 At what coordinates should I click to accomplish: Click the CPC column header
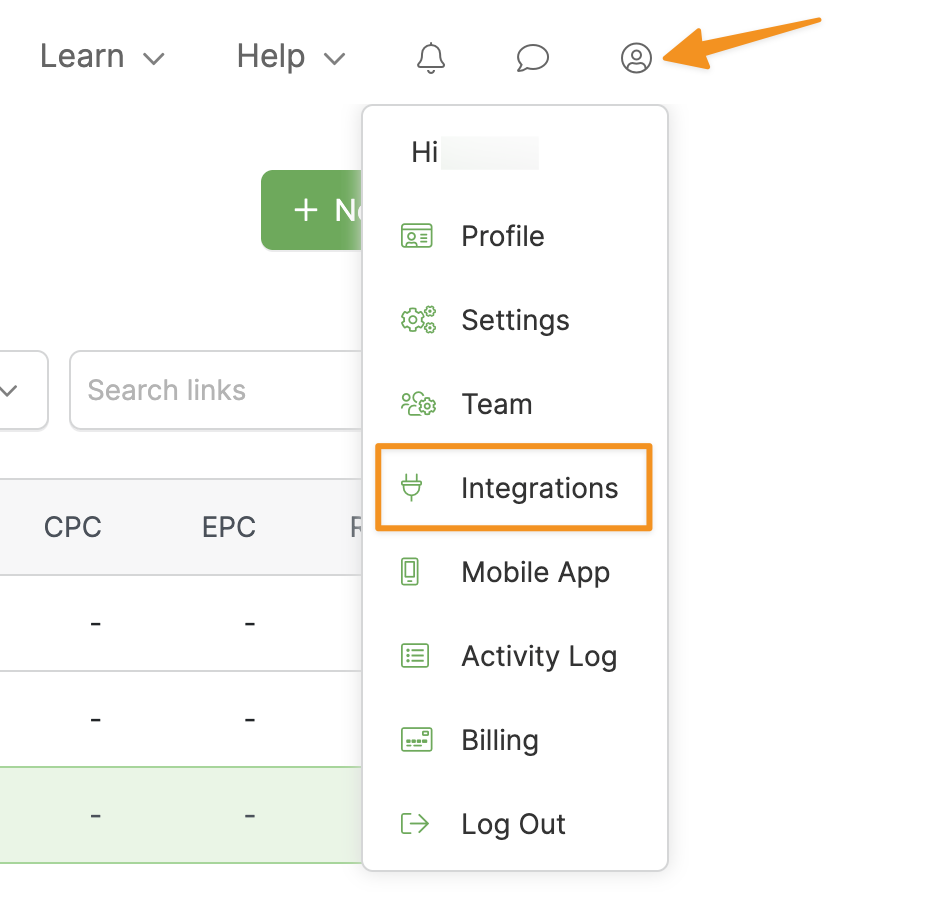tap(73, 527)
